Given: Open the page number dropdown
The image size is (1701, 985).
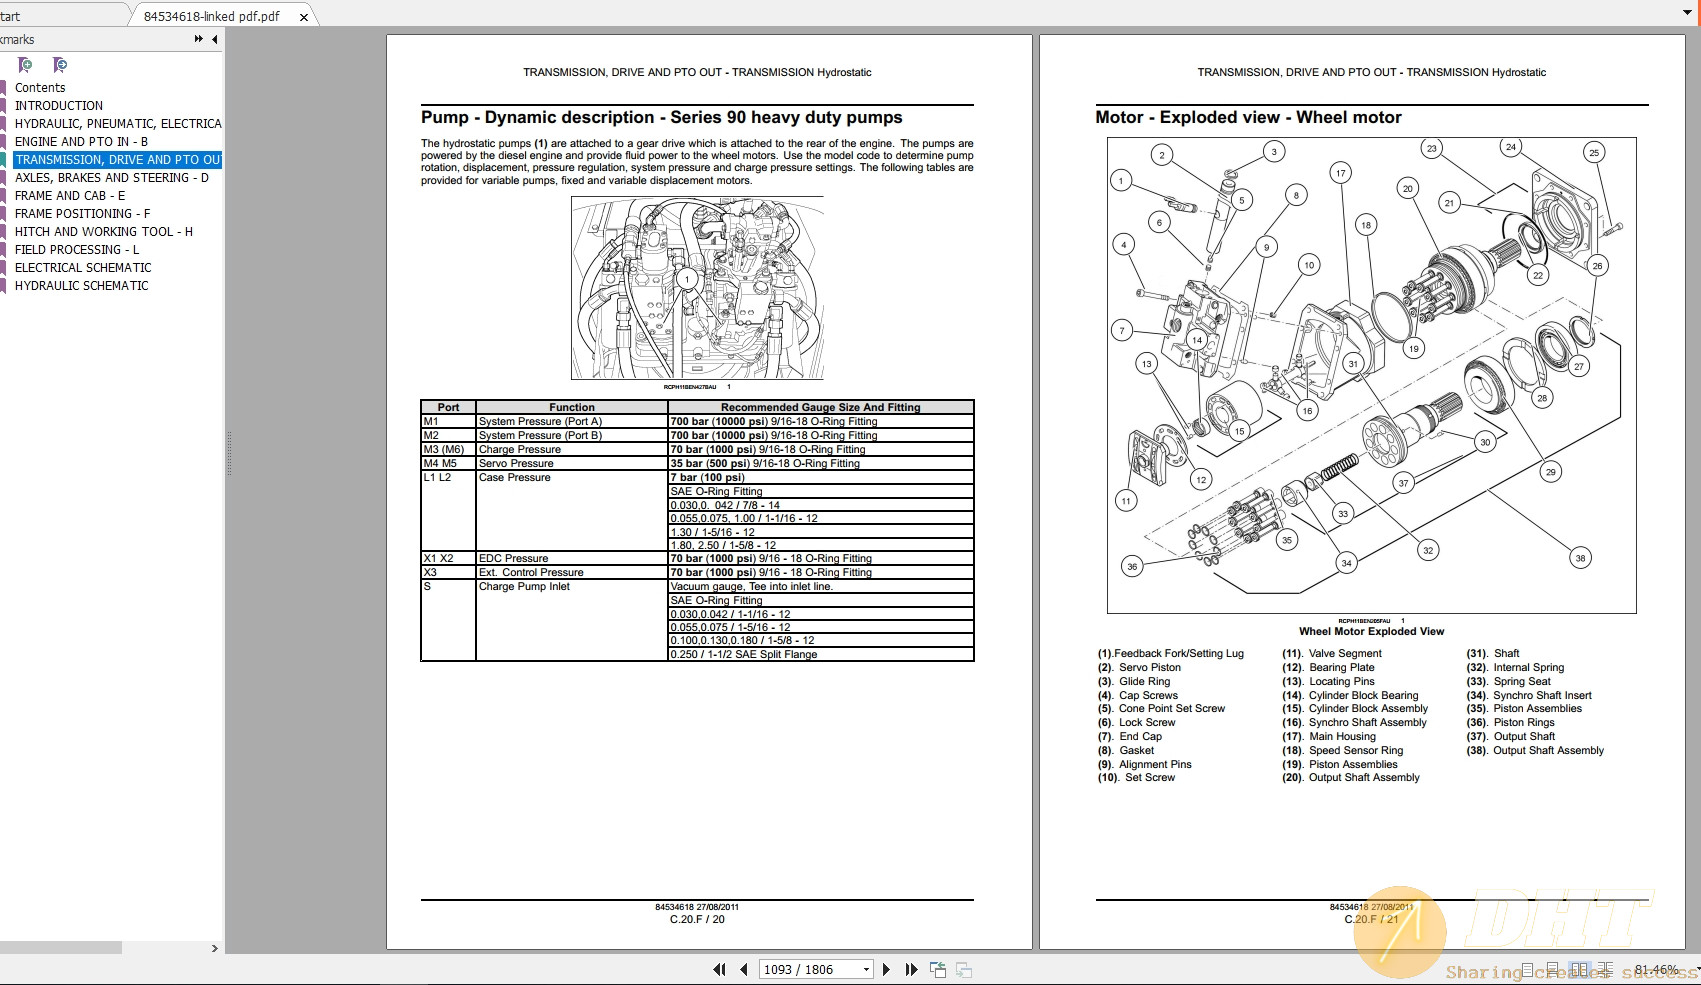Looking at the screenshot, I should pos(864,969).
